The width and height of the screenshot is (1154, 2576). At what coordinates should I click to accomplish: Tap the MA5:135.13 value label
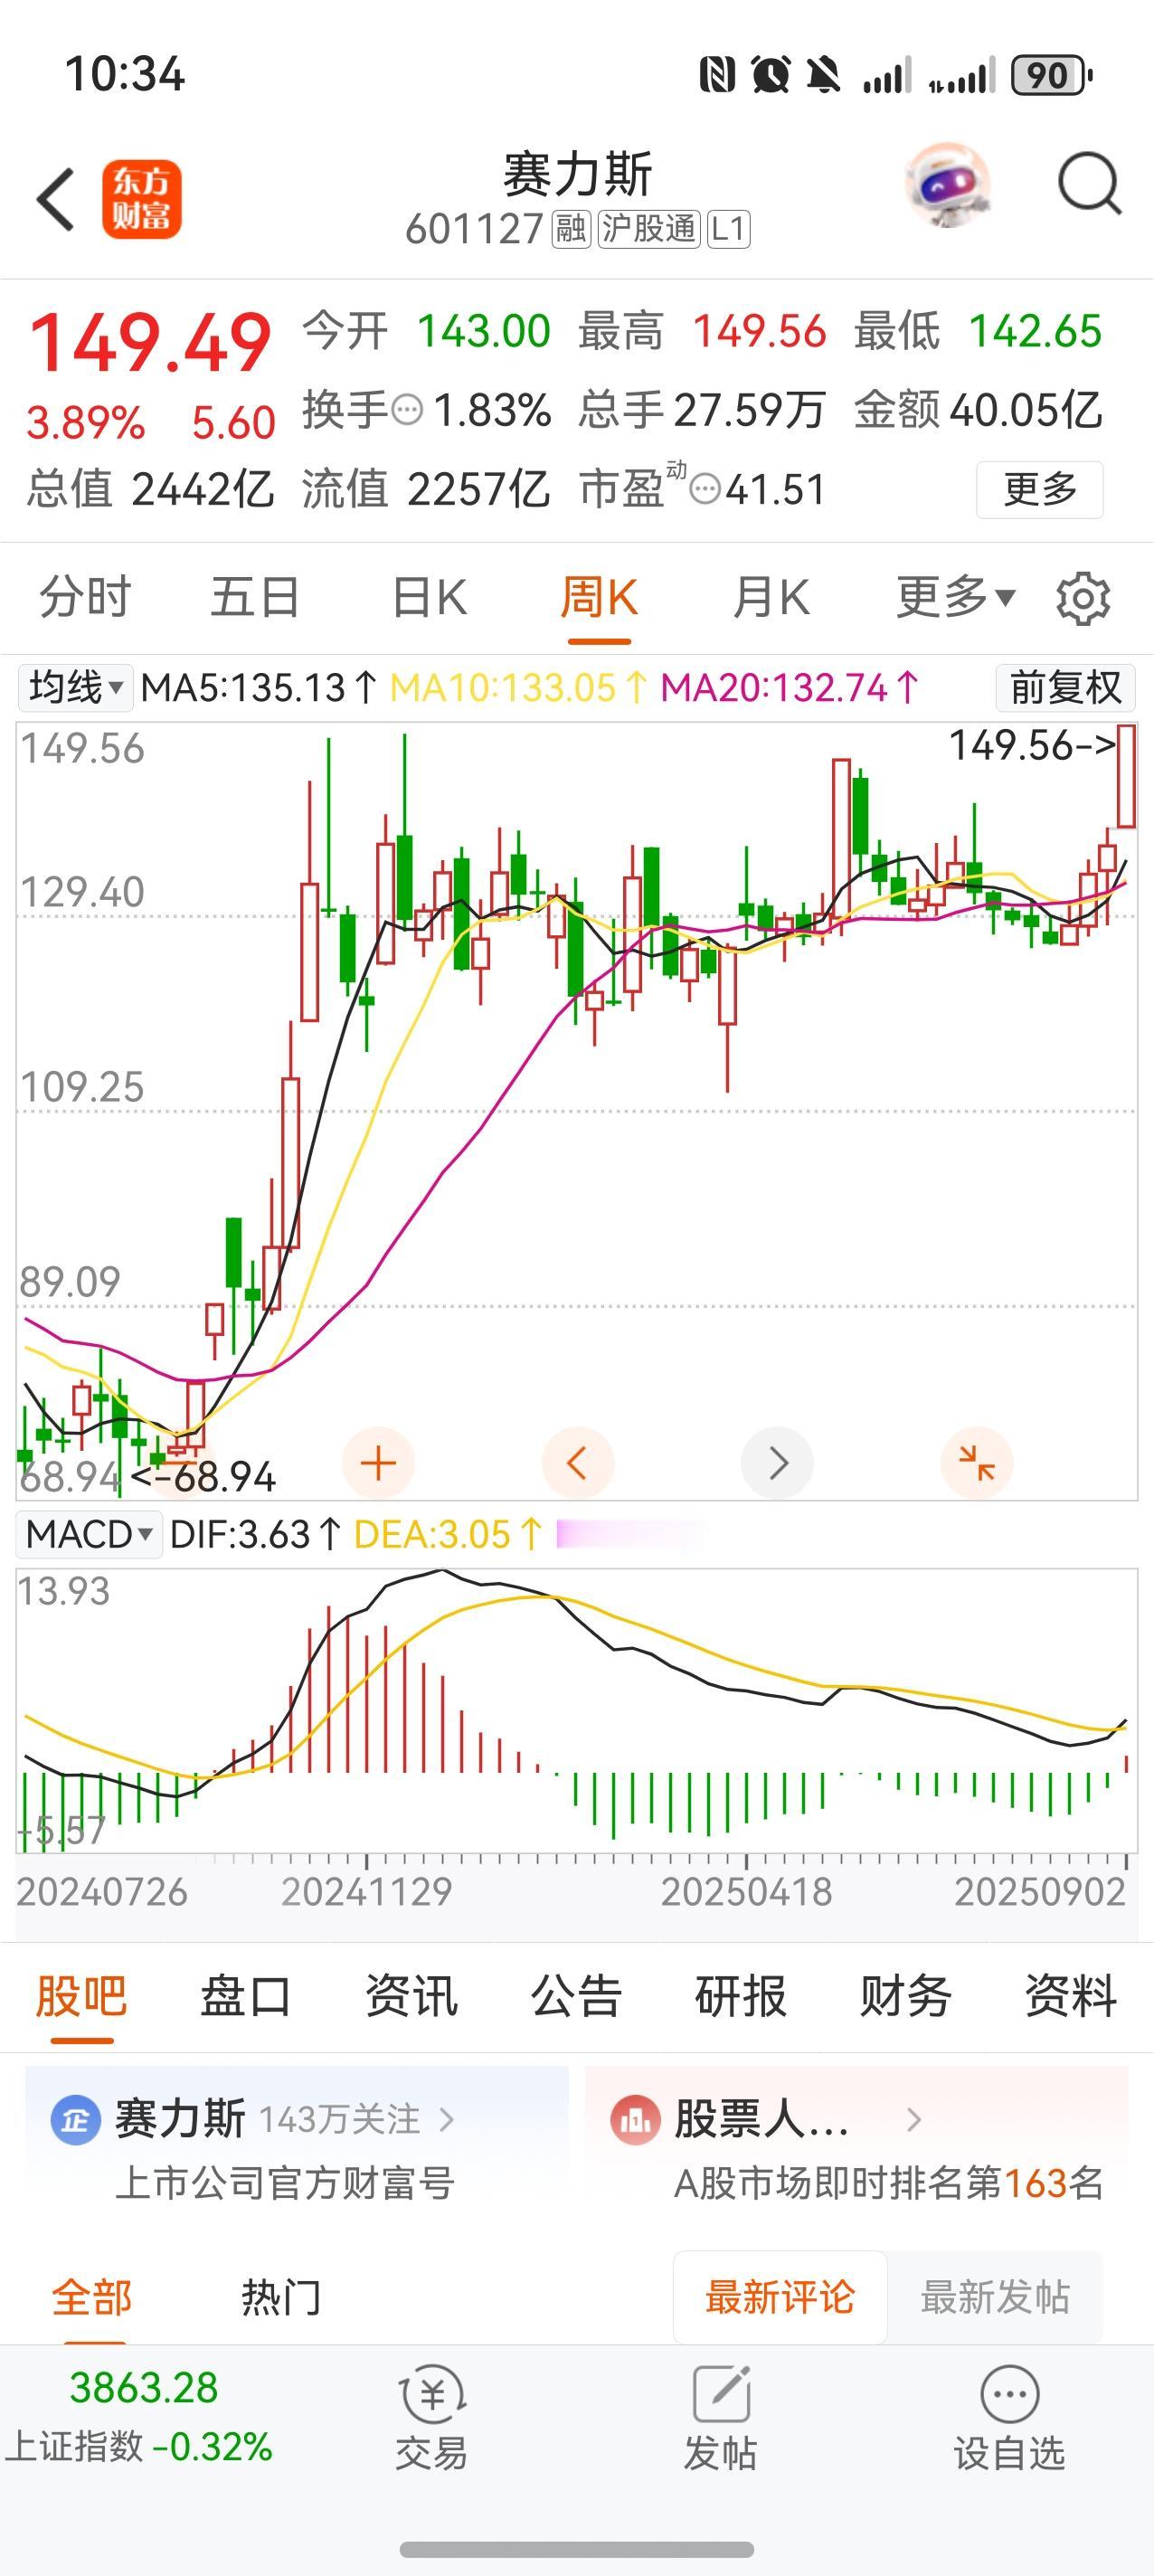pyautogui.click(x=259, y=688)
